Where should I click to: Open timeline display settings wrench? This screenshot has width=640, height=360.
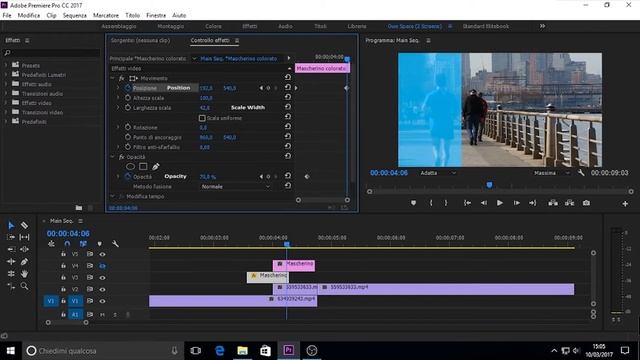[116, 244]
